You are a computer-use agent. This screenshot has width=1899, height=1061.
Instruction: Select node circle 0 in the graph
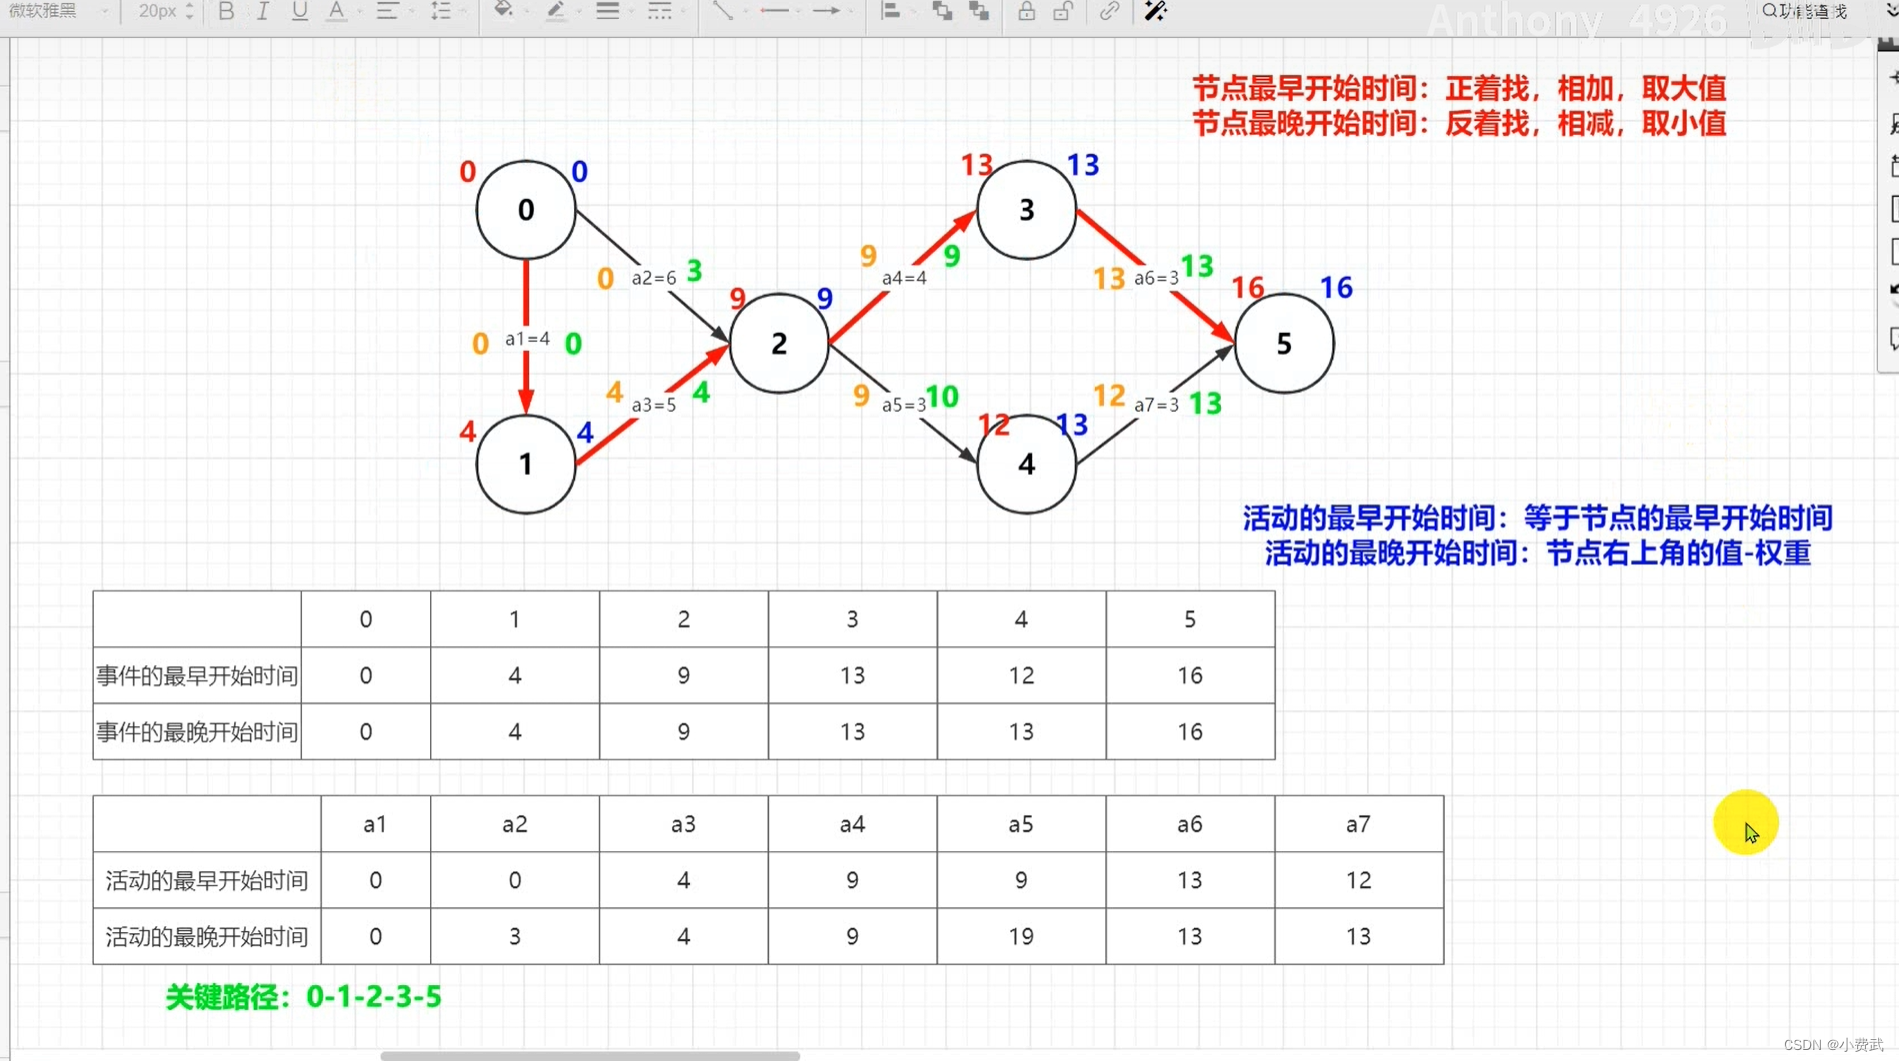pos(526,210)
